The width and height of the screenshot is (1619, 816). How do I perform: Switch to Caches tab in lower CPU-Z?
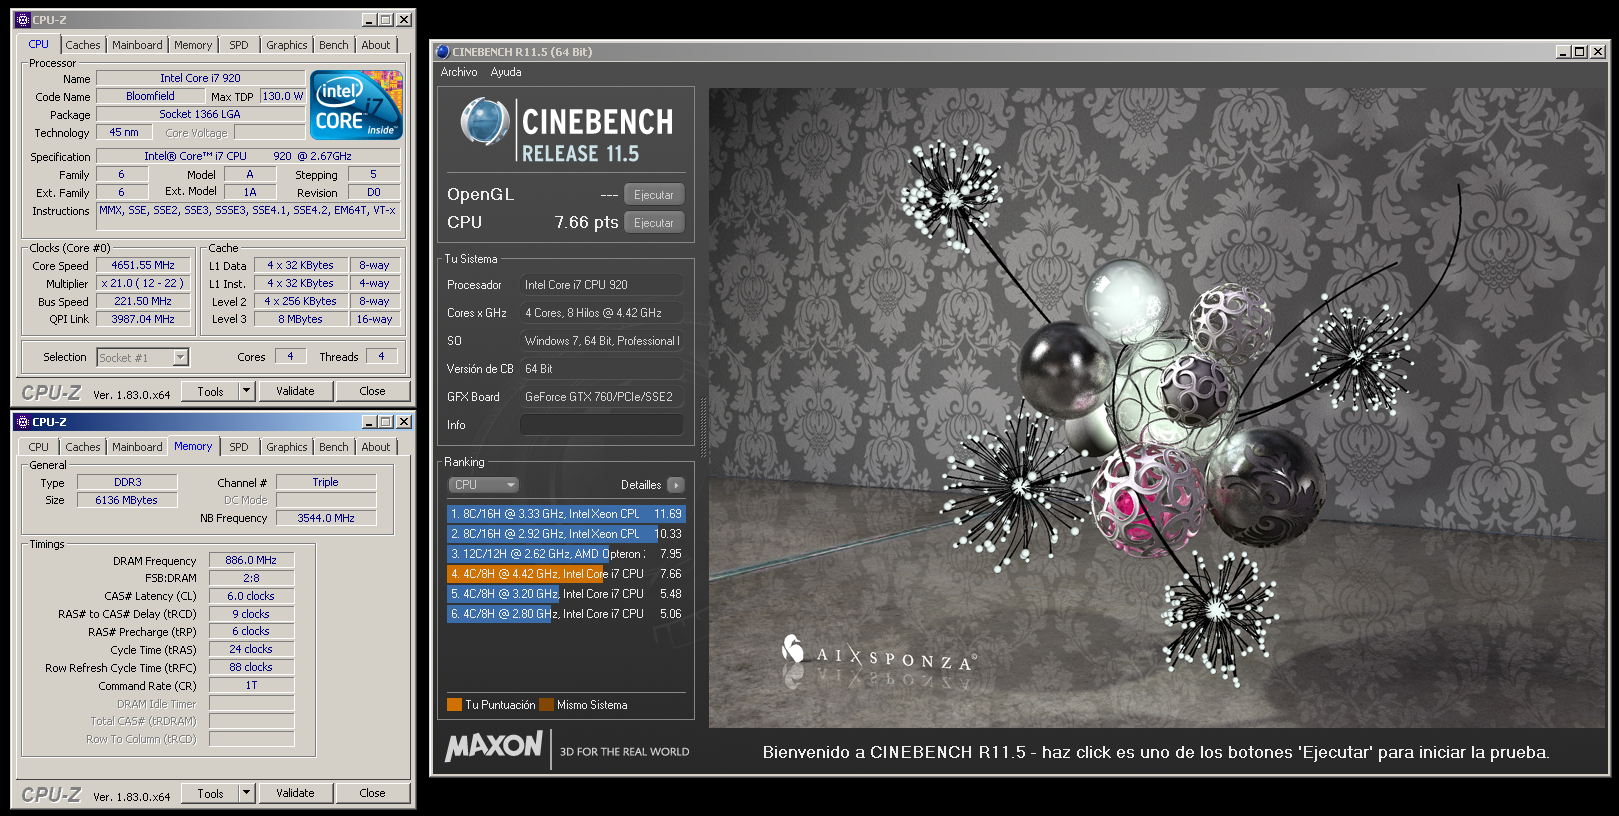point(83,447)
